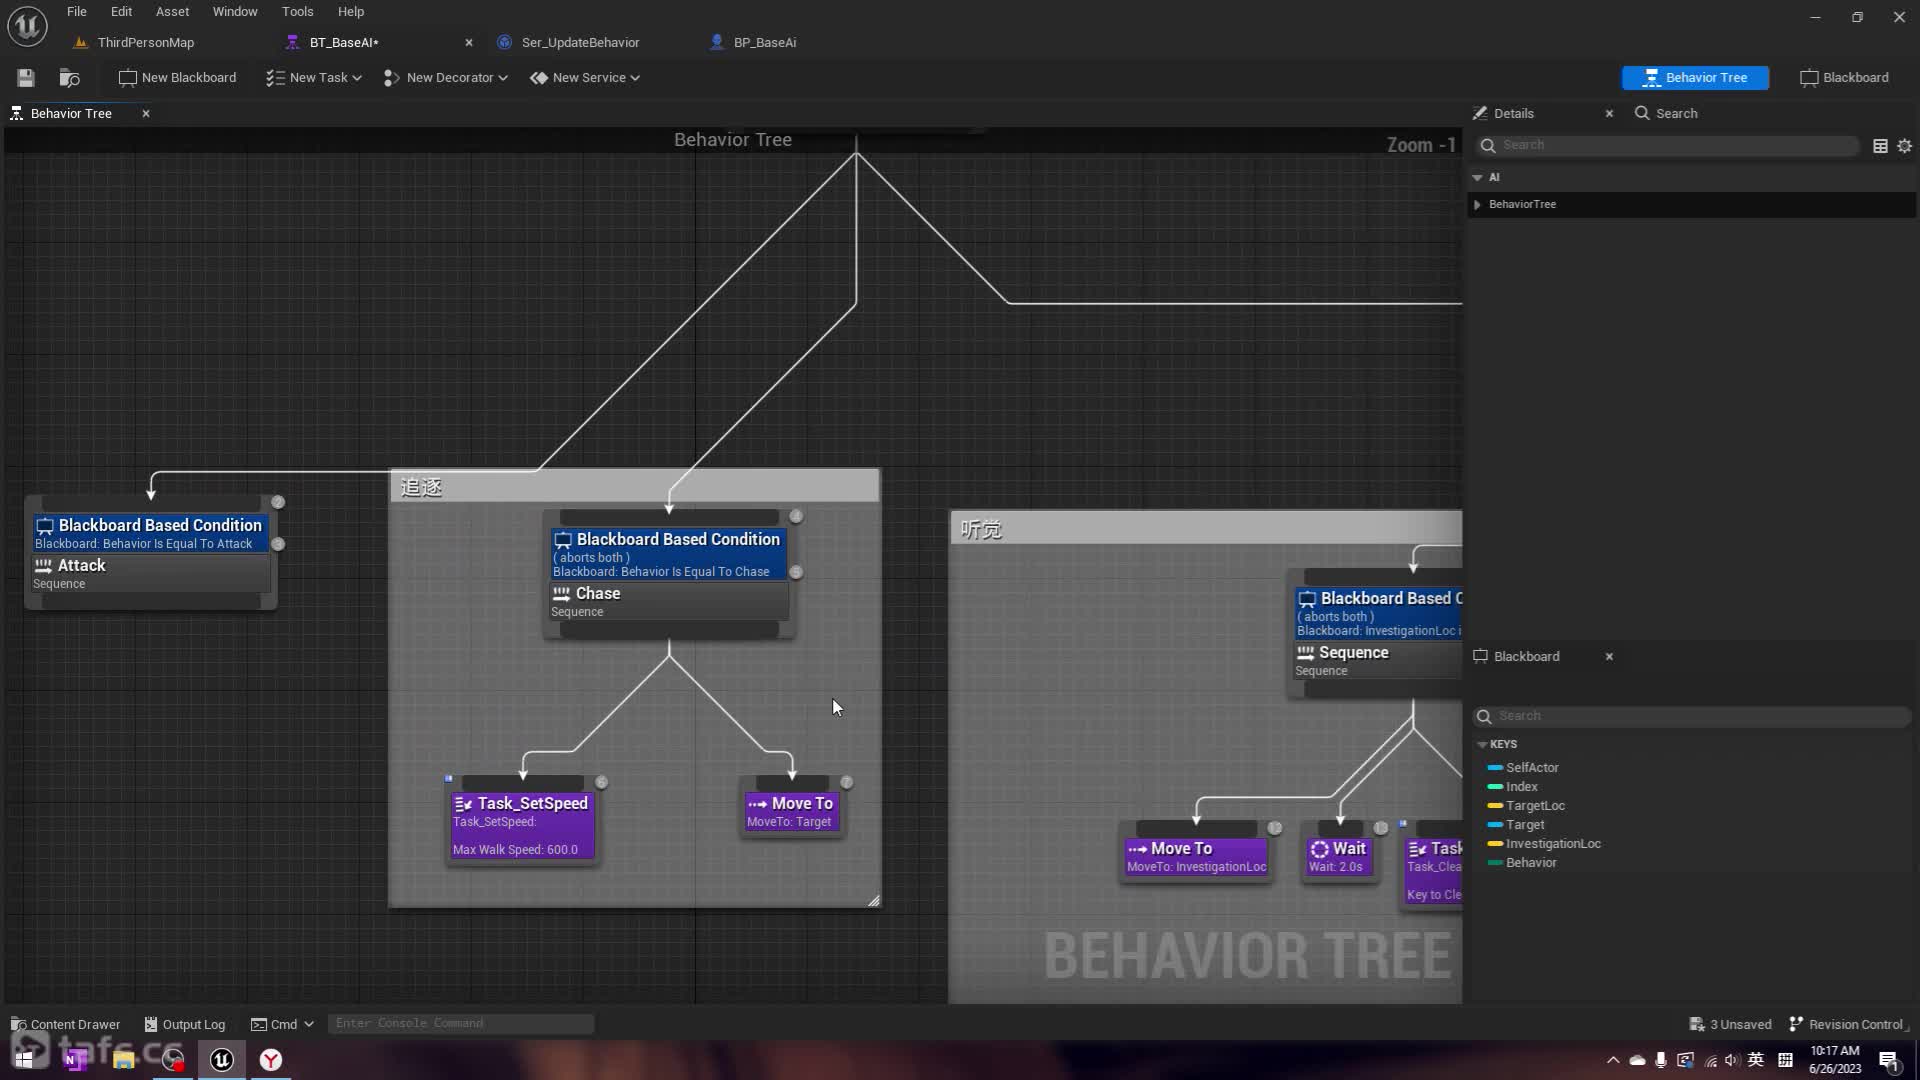This screenshot has width=1920, height=1080.
Task: Click Browse to asset icon
Action: 69,78
